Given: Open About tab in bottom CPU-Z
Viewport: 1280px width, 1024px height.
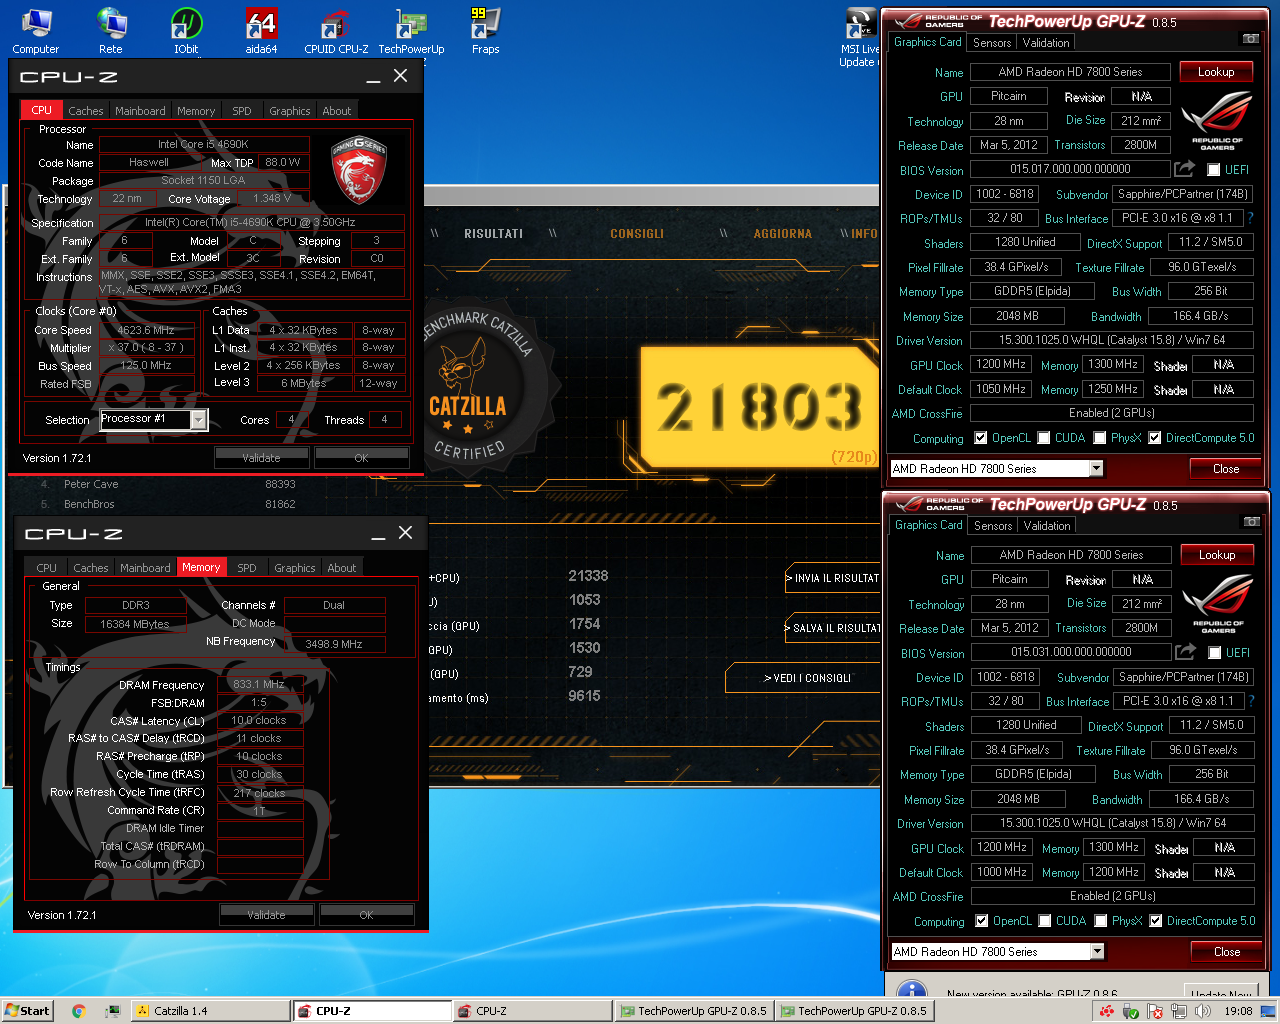Looking at the screenshot, I should coord(342,568).
